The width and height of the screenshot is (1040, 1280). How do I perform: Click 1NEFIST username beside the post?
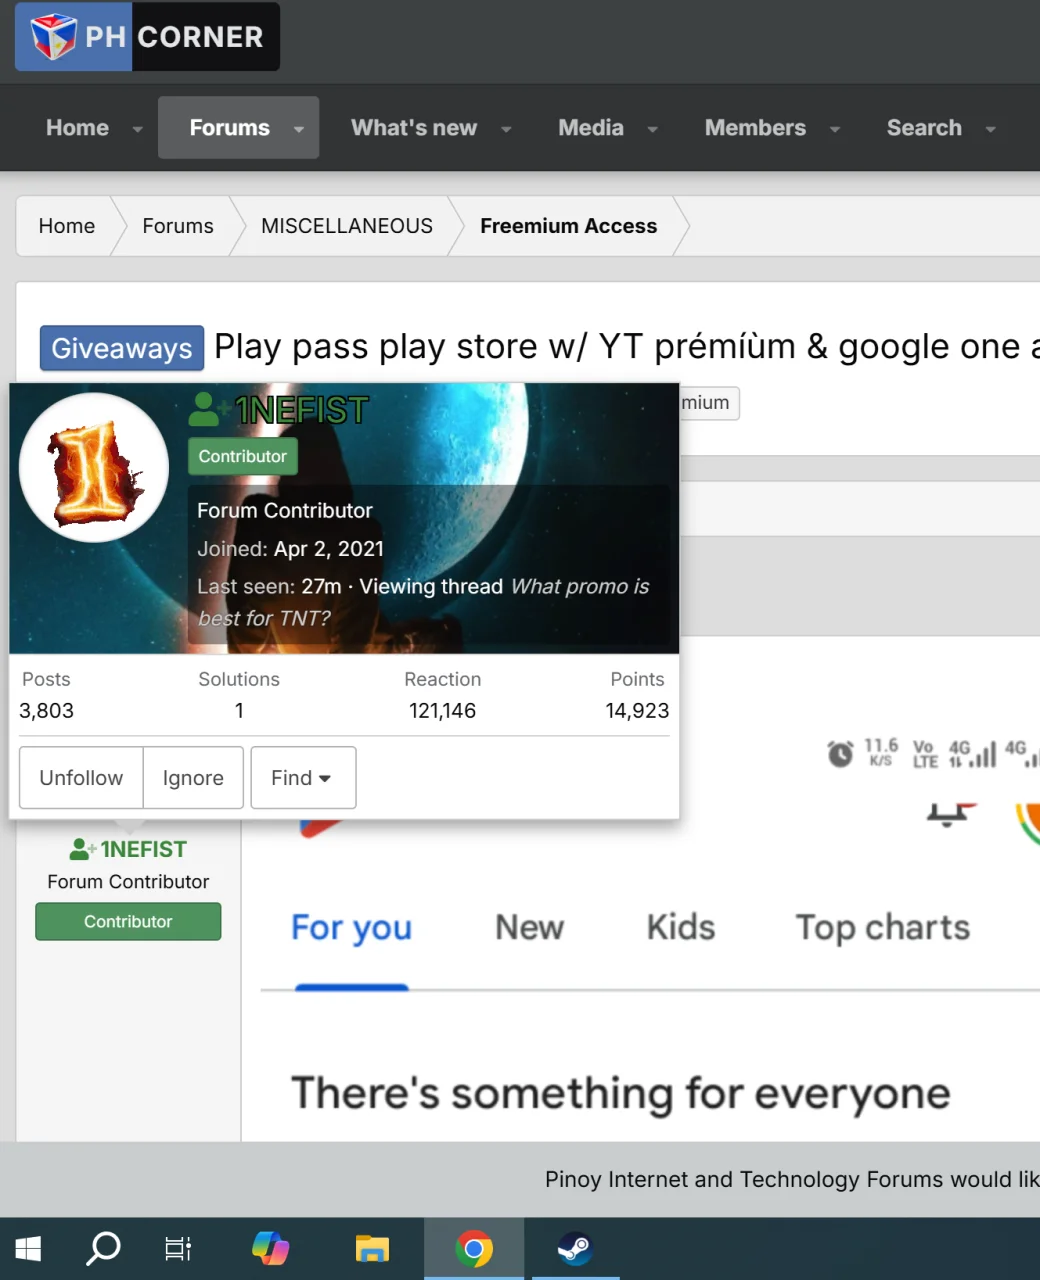coord(143,849)
